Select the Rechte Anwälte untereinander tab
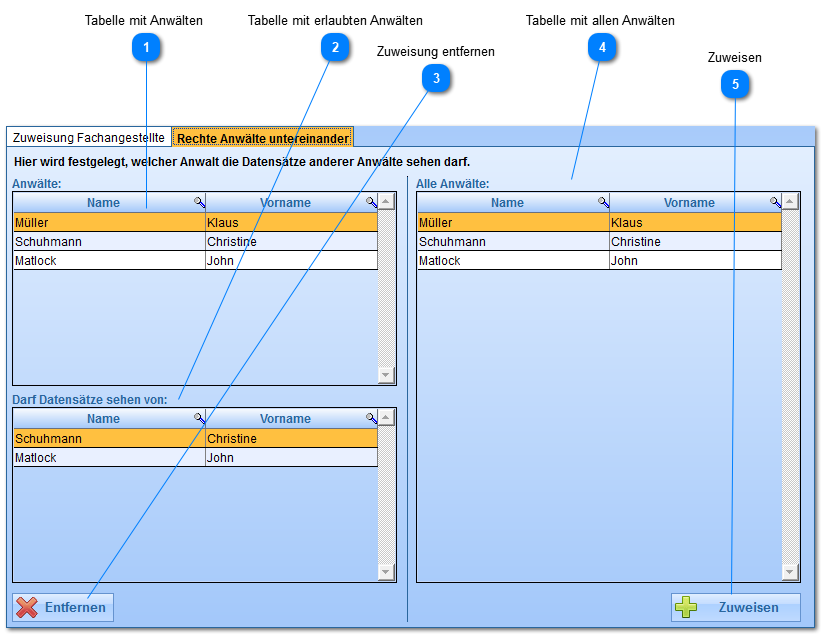 click(x=262, y=137)
